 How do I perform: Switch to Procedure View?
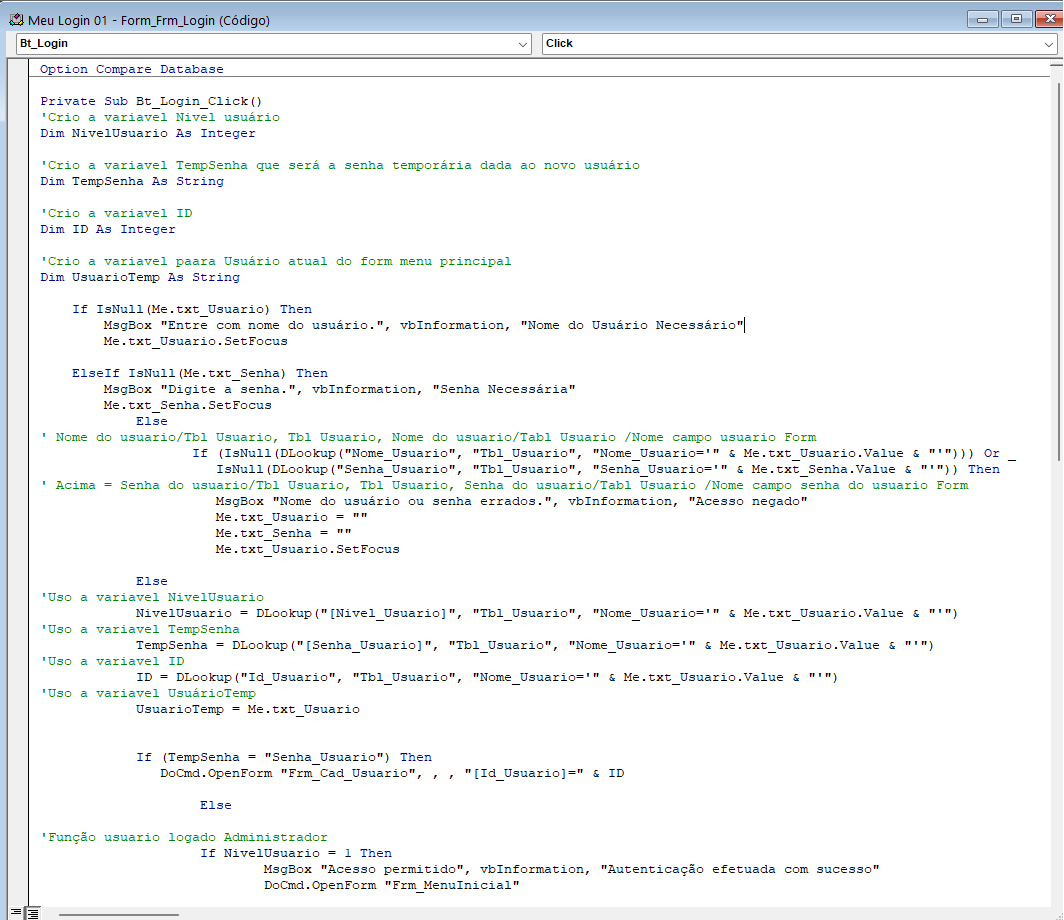click(16, 912)
